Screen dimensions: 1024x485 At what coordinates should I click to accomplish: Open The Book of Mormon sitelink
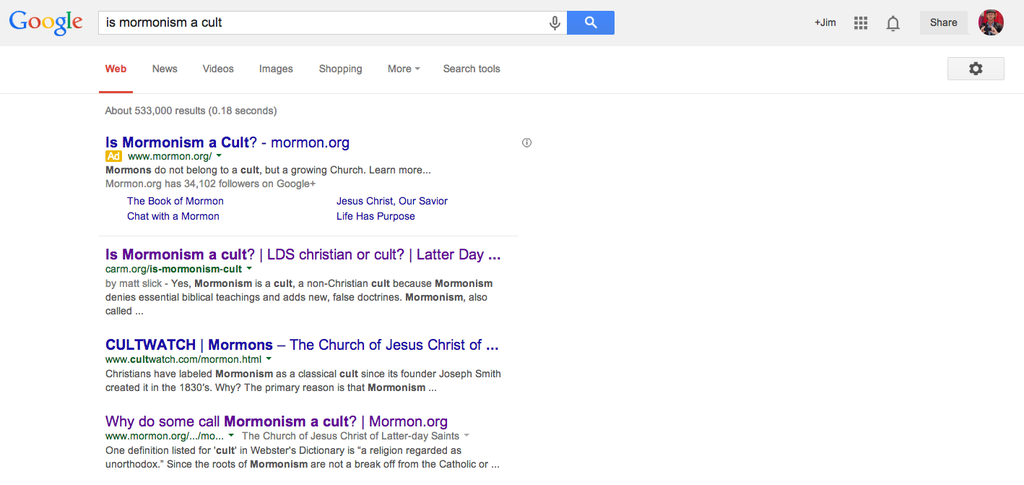click(175, 201)
